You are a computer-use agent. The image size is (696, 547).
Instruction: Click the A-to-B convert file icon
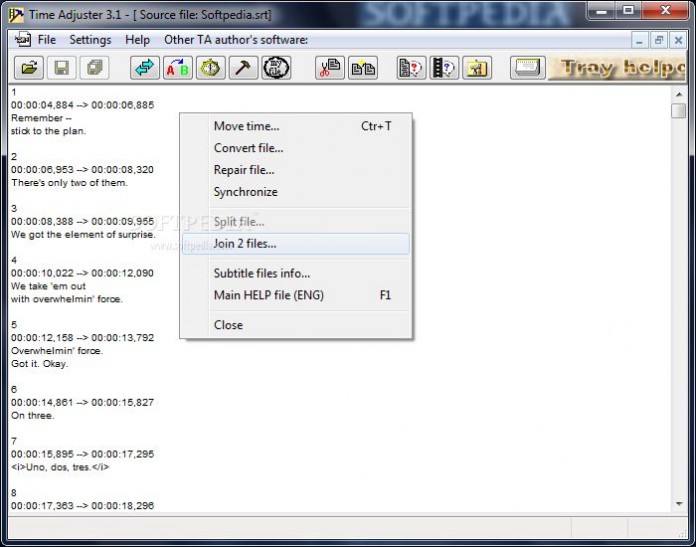pos(178,68)
